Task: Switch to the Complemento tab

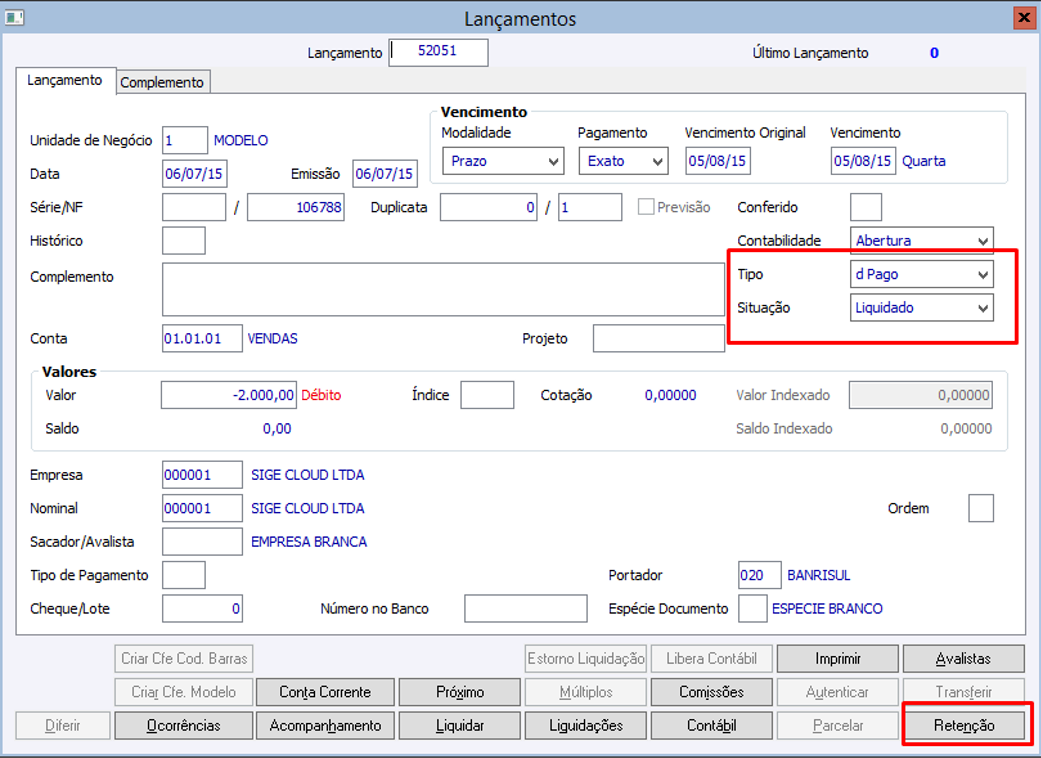Action: [163, 82]
